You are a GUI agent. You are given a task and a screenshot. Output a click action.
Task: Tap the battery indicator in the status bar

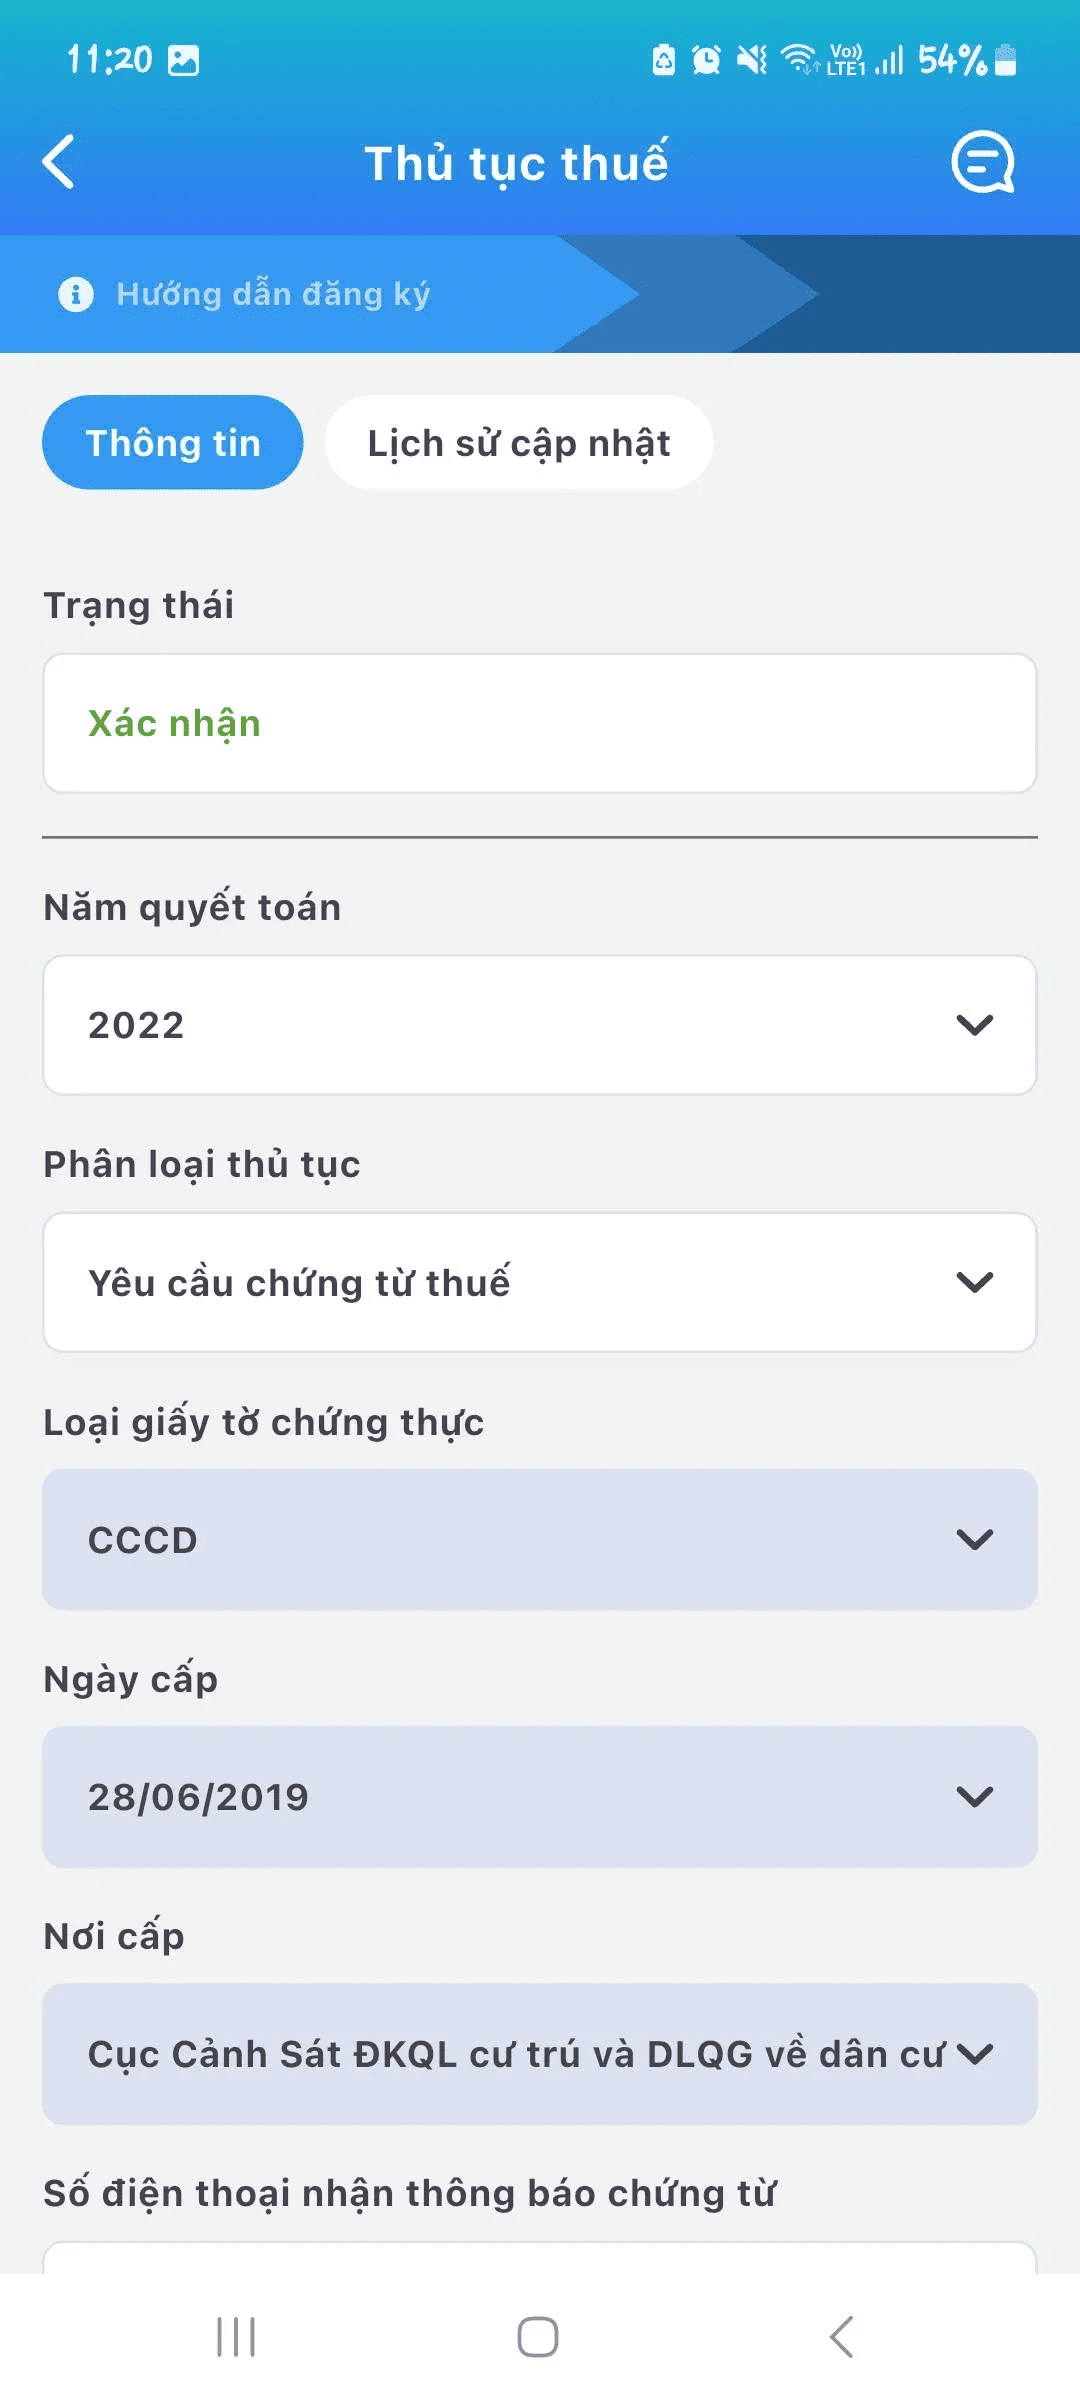pos(1006,60)
